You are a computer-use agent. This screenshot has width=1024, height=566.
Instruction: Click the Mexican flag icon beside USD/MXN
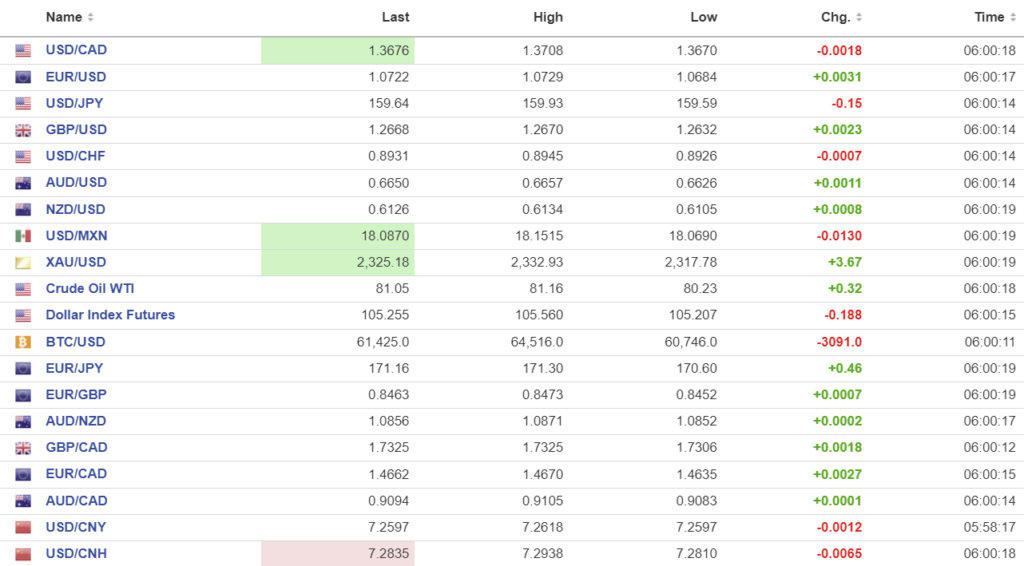click(23, 236)
